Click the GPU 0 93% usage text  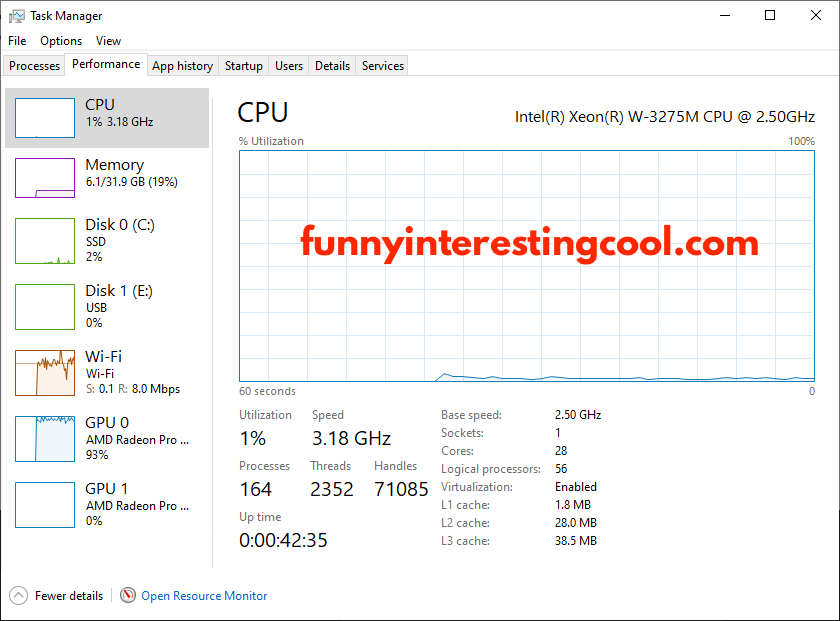coord(97,455)
